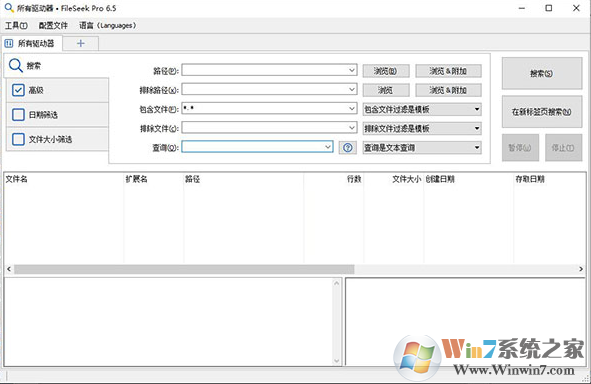Image resolution: width=591 pixels, height=384 pixels.
Task: Expand the 包含文件 combo box dropdown
Action: coord(351,109)
